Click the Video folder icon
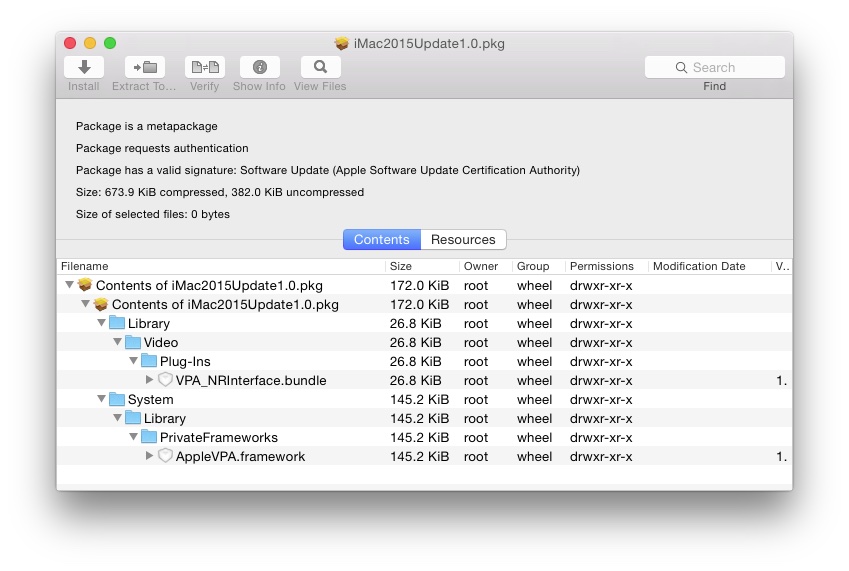 coord(133,342)
